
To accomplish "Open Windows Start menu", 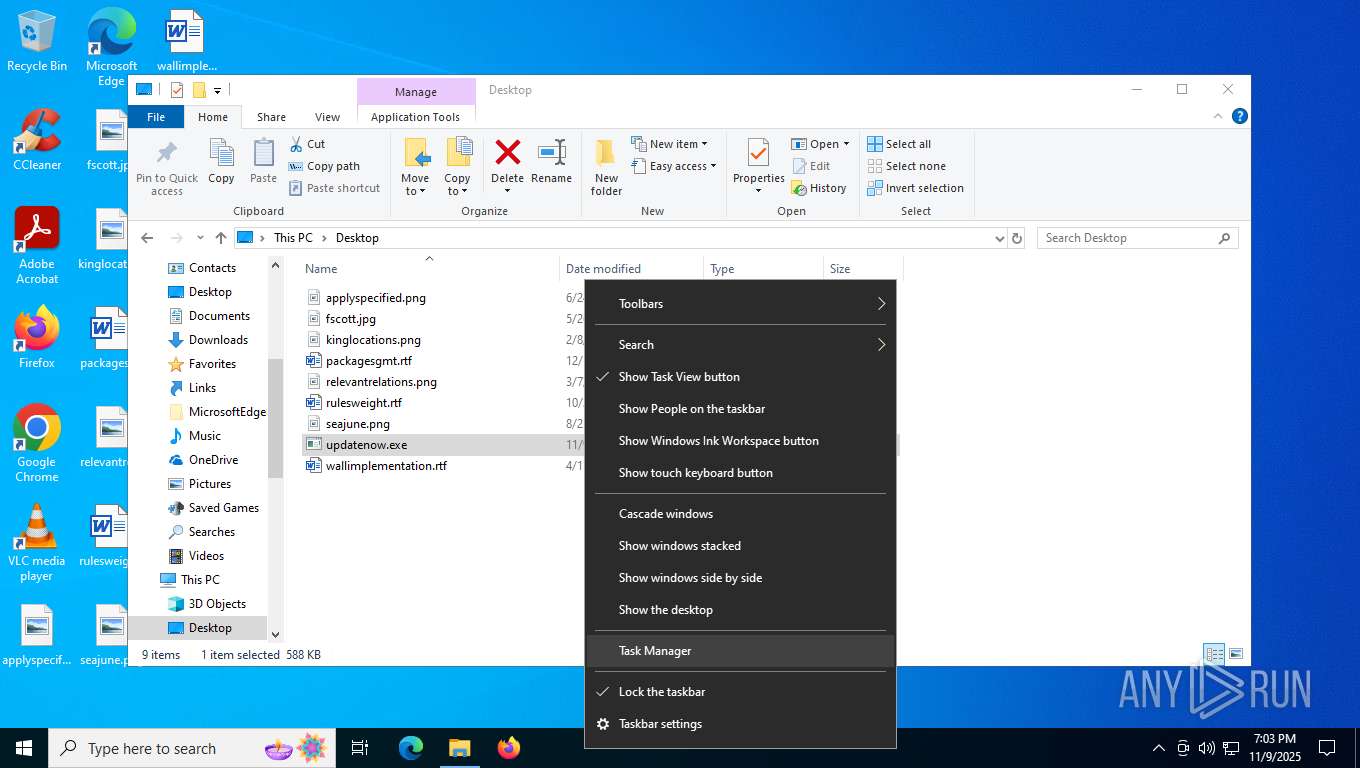I will (24, 748).
